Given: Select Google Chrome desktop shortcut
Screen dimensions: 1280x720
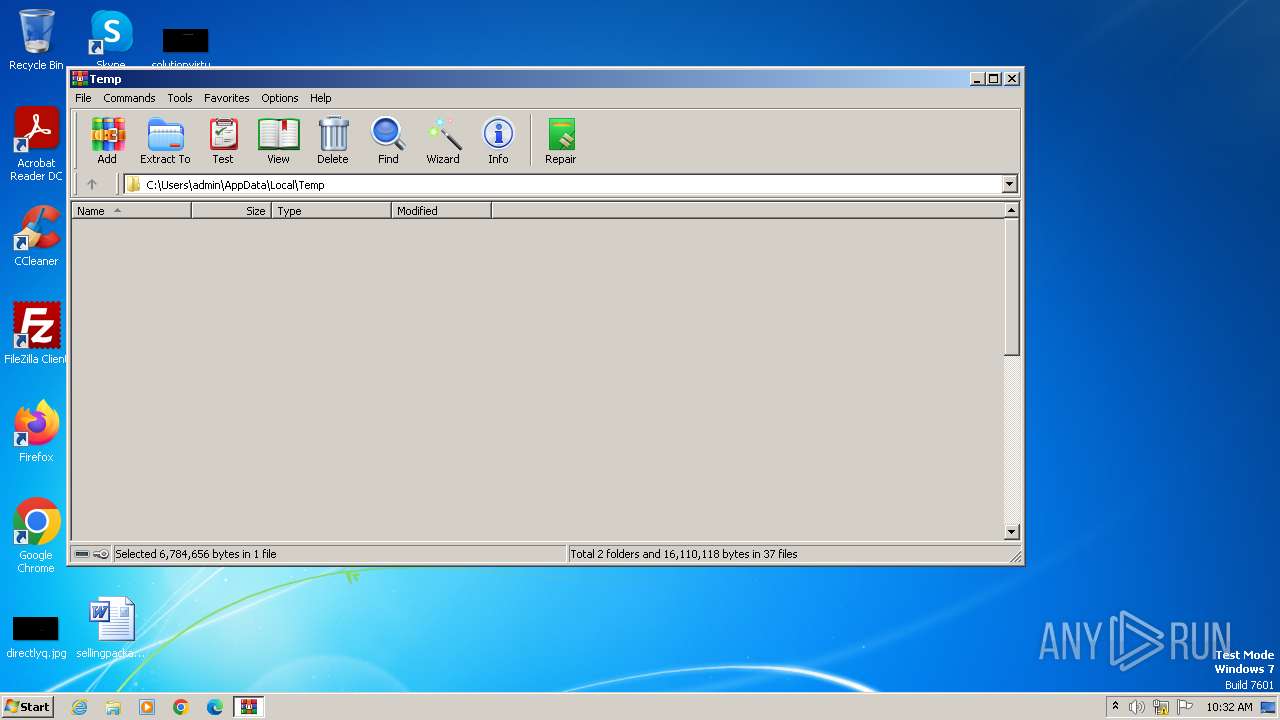Looking at the screenshot, I should click(x=36, y=535).
